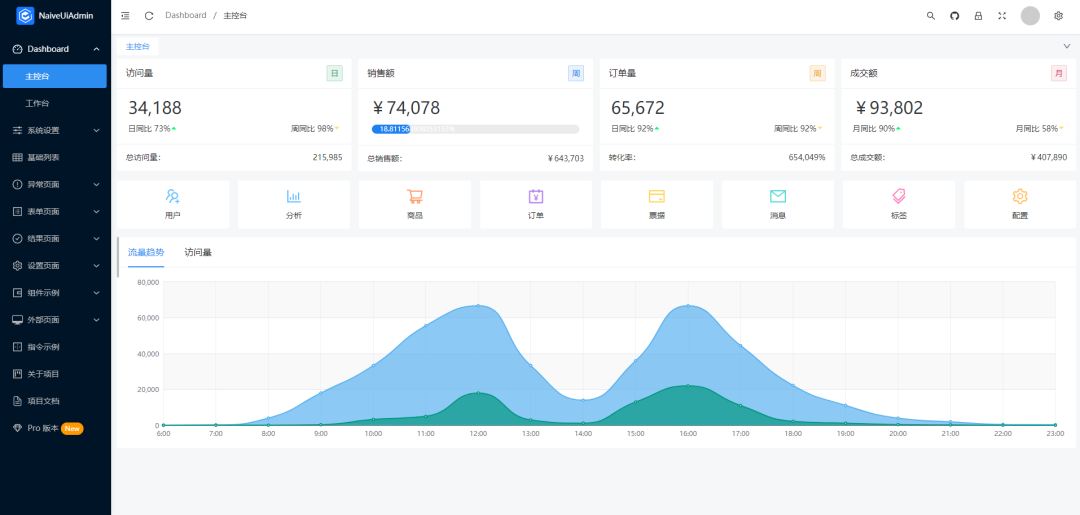This screenshot has height=515, width=1080.
Task: Click the 14:00 dip data point on chart
Action: coord(583,400)
